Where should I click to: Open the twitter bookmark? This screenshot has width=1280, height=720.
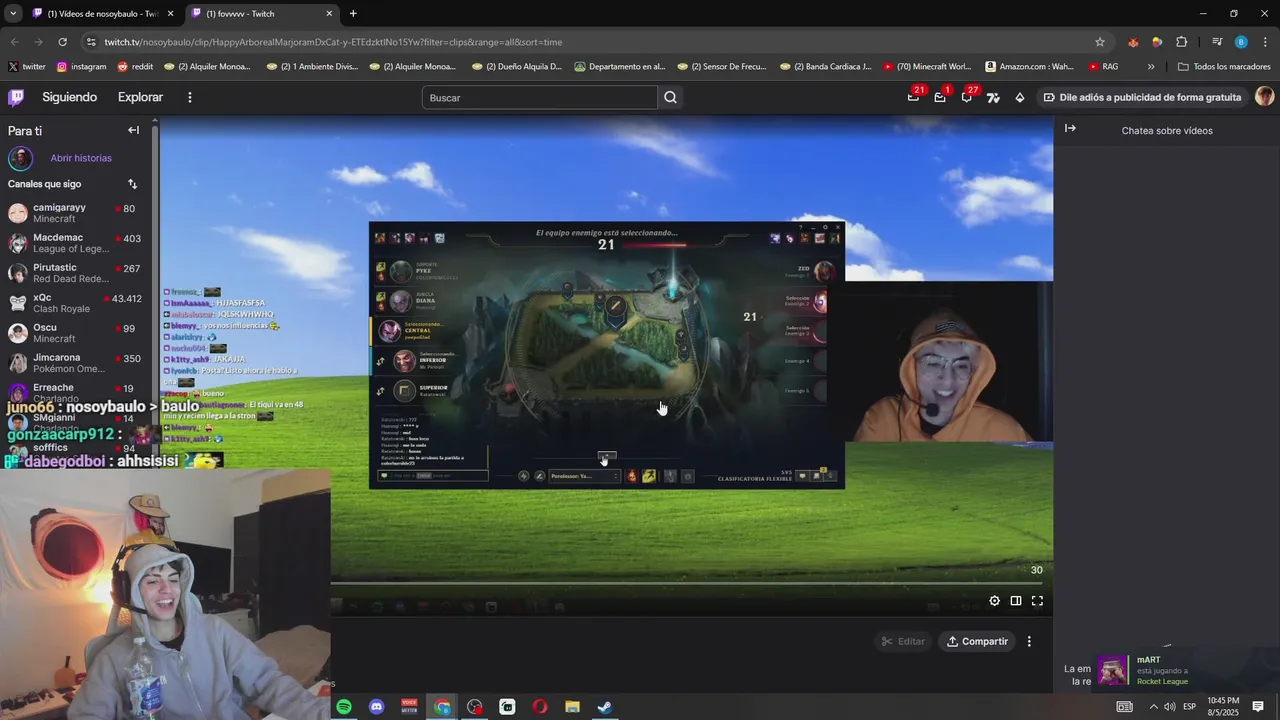(x=26, y=67)
